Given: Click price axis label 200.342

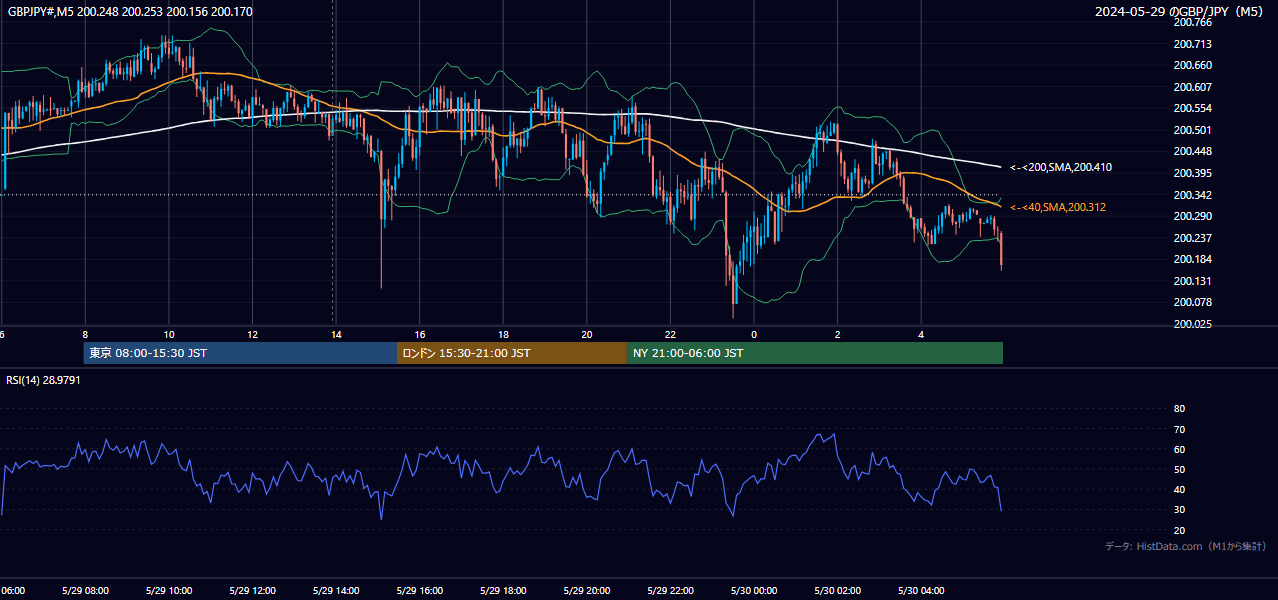Looking at the screenshot, I should coord(1192,195).
